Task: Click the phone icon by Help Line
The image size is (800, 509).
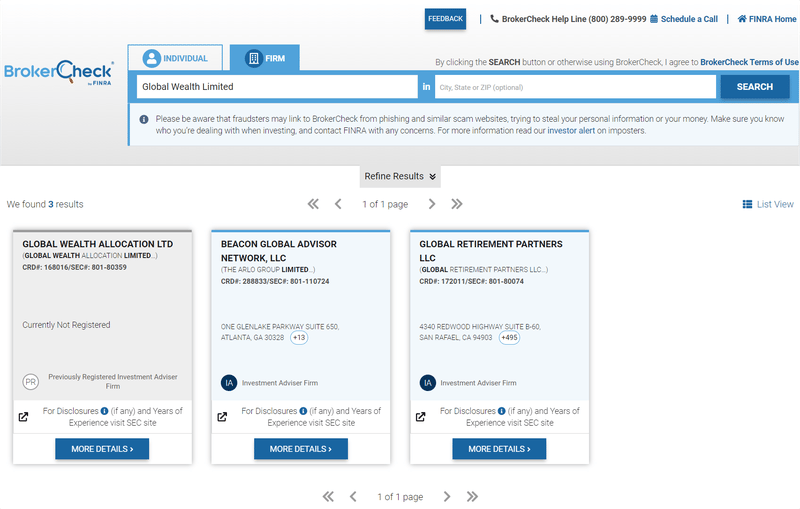Action: tap(494, 19)
